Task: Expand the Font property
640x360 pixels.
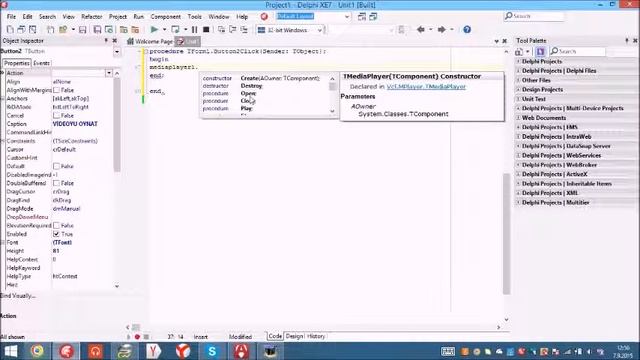Action: [3, 242]
